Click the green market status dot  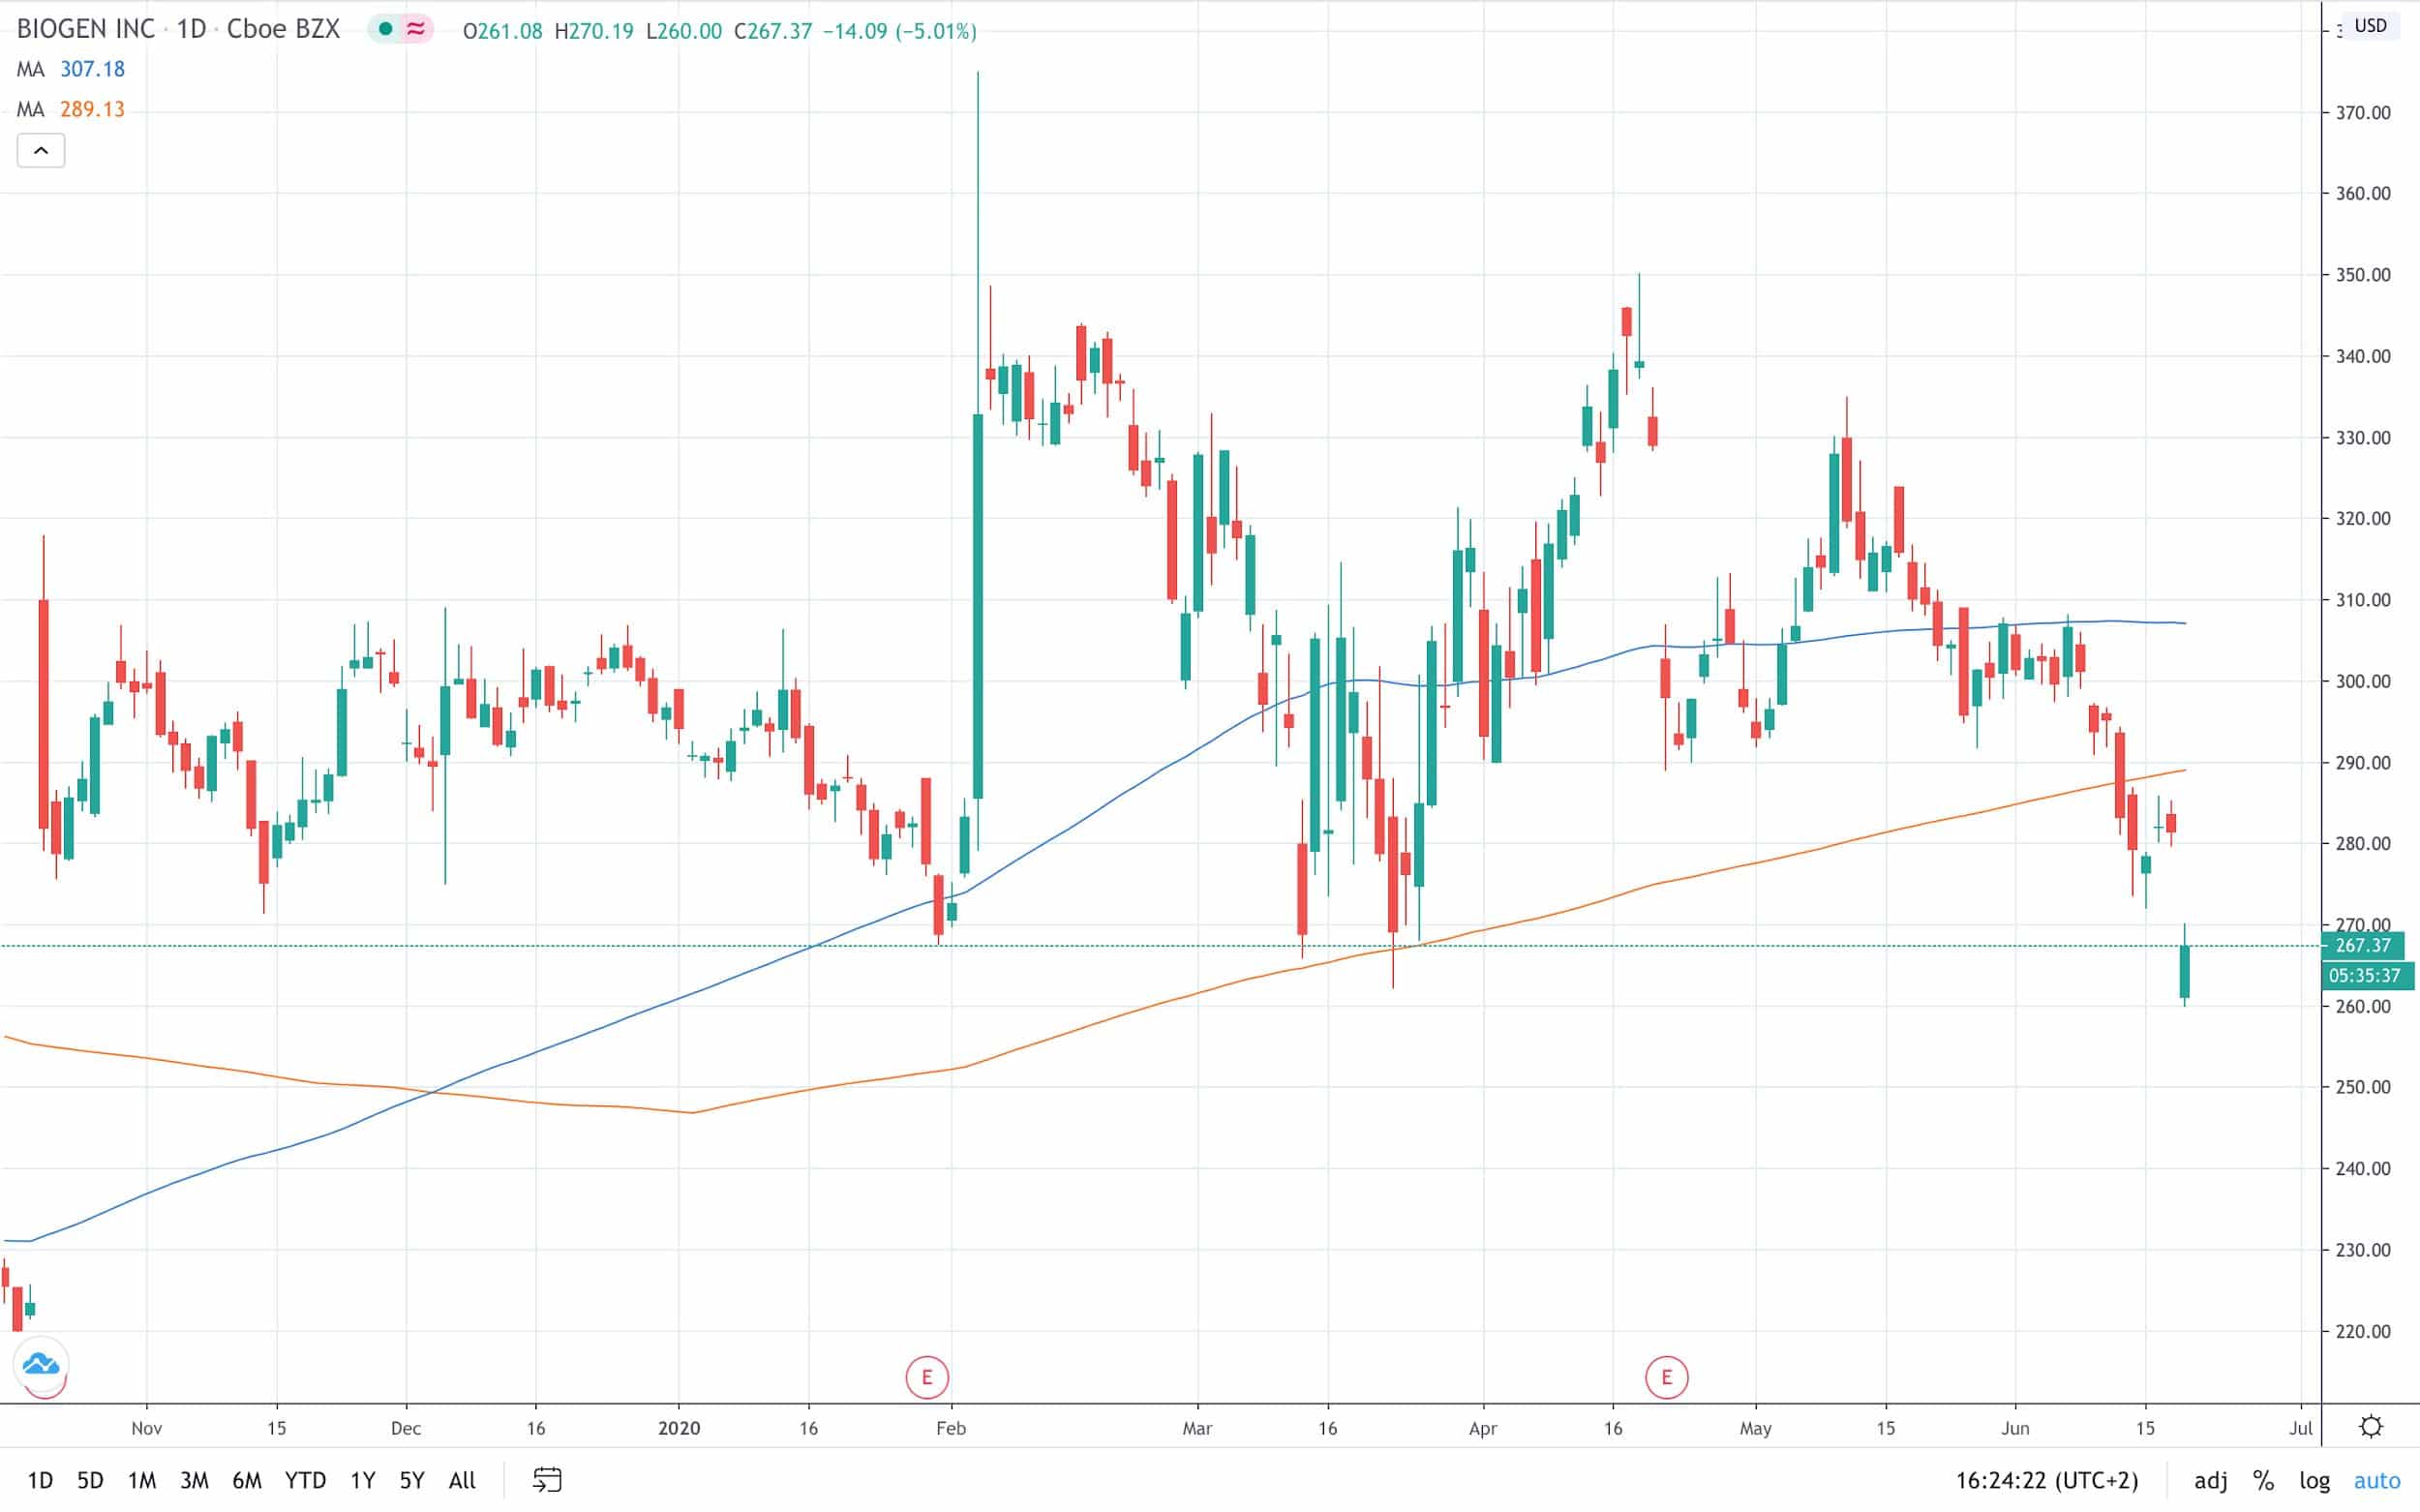[x=385, y=29]
